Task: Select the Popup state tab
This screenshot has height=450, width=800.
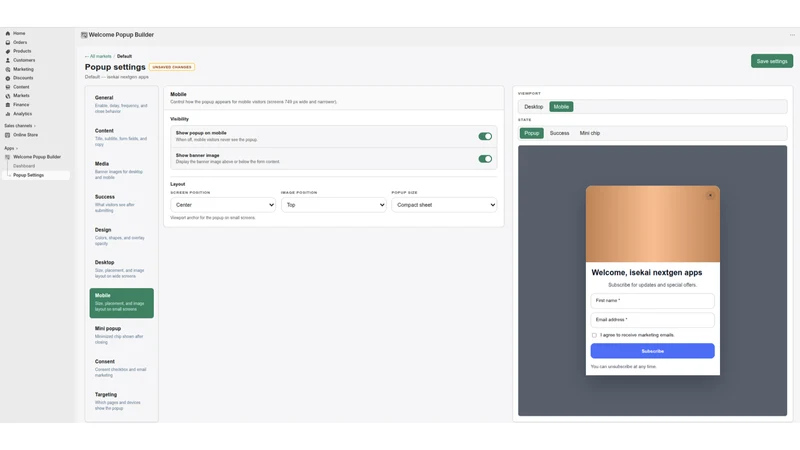Action: 532,133
